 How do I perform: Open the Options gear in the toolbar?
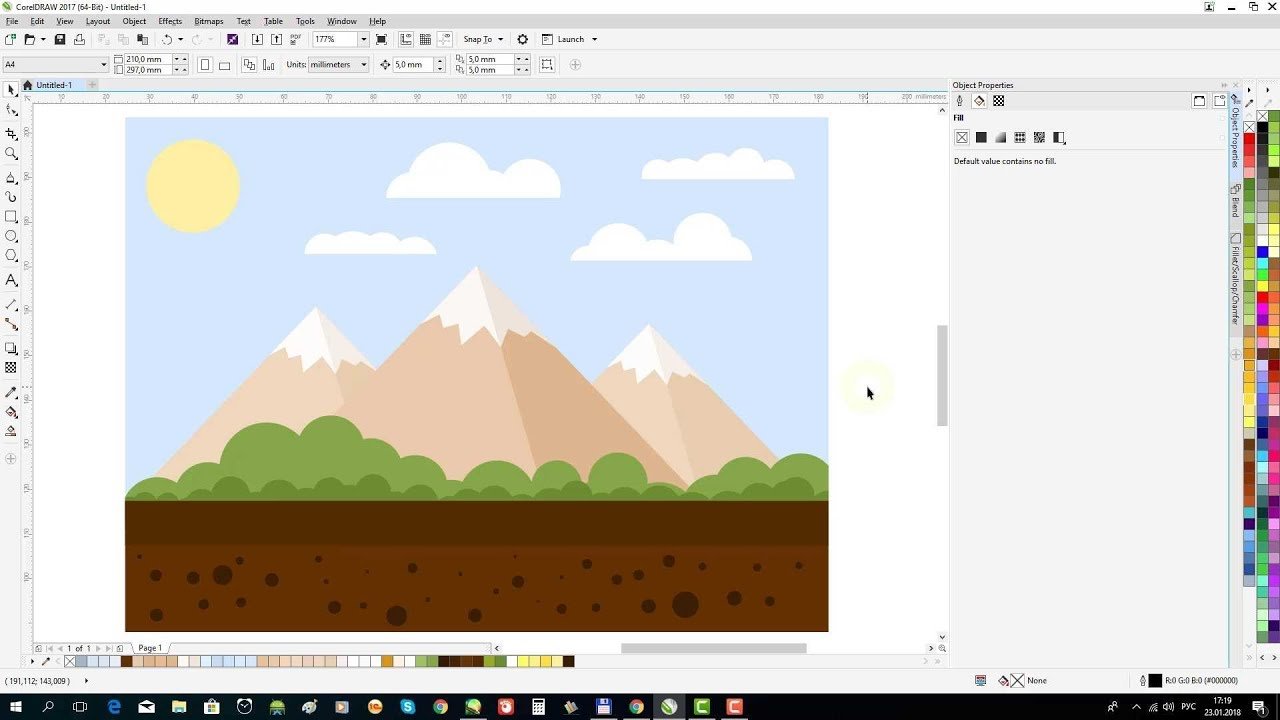pyautogui.click(x=522, y=39)
